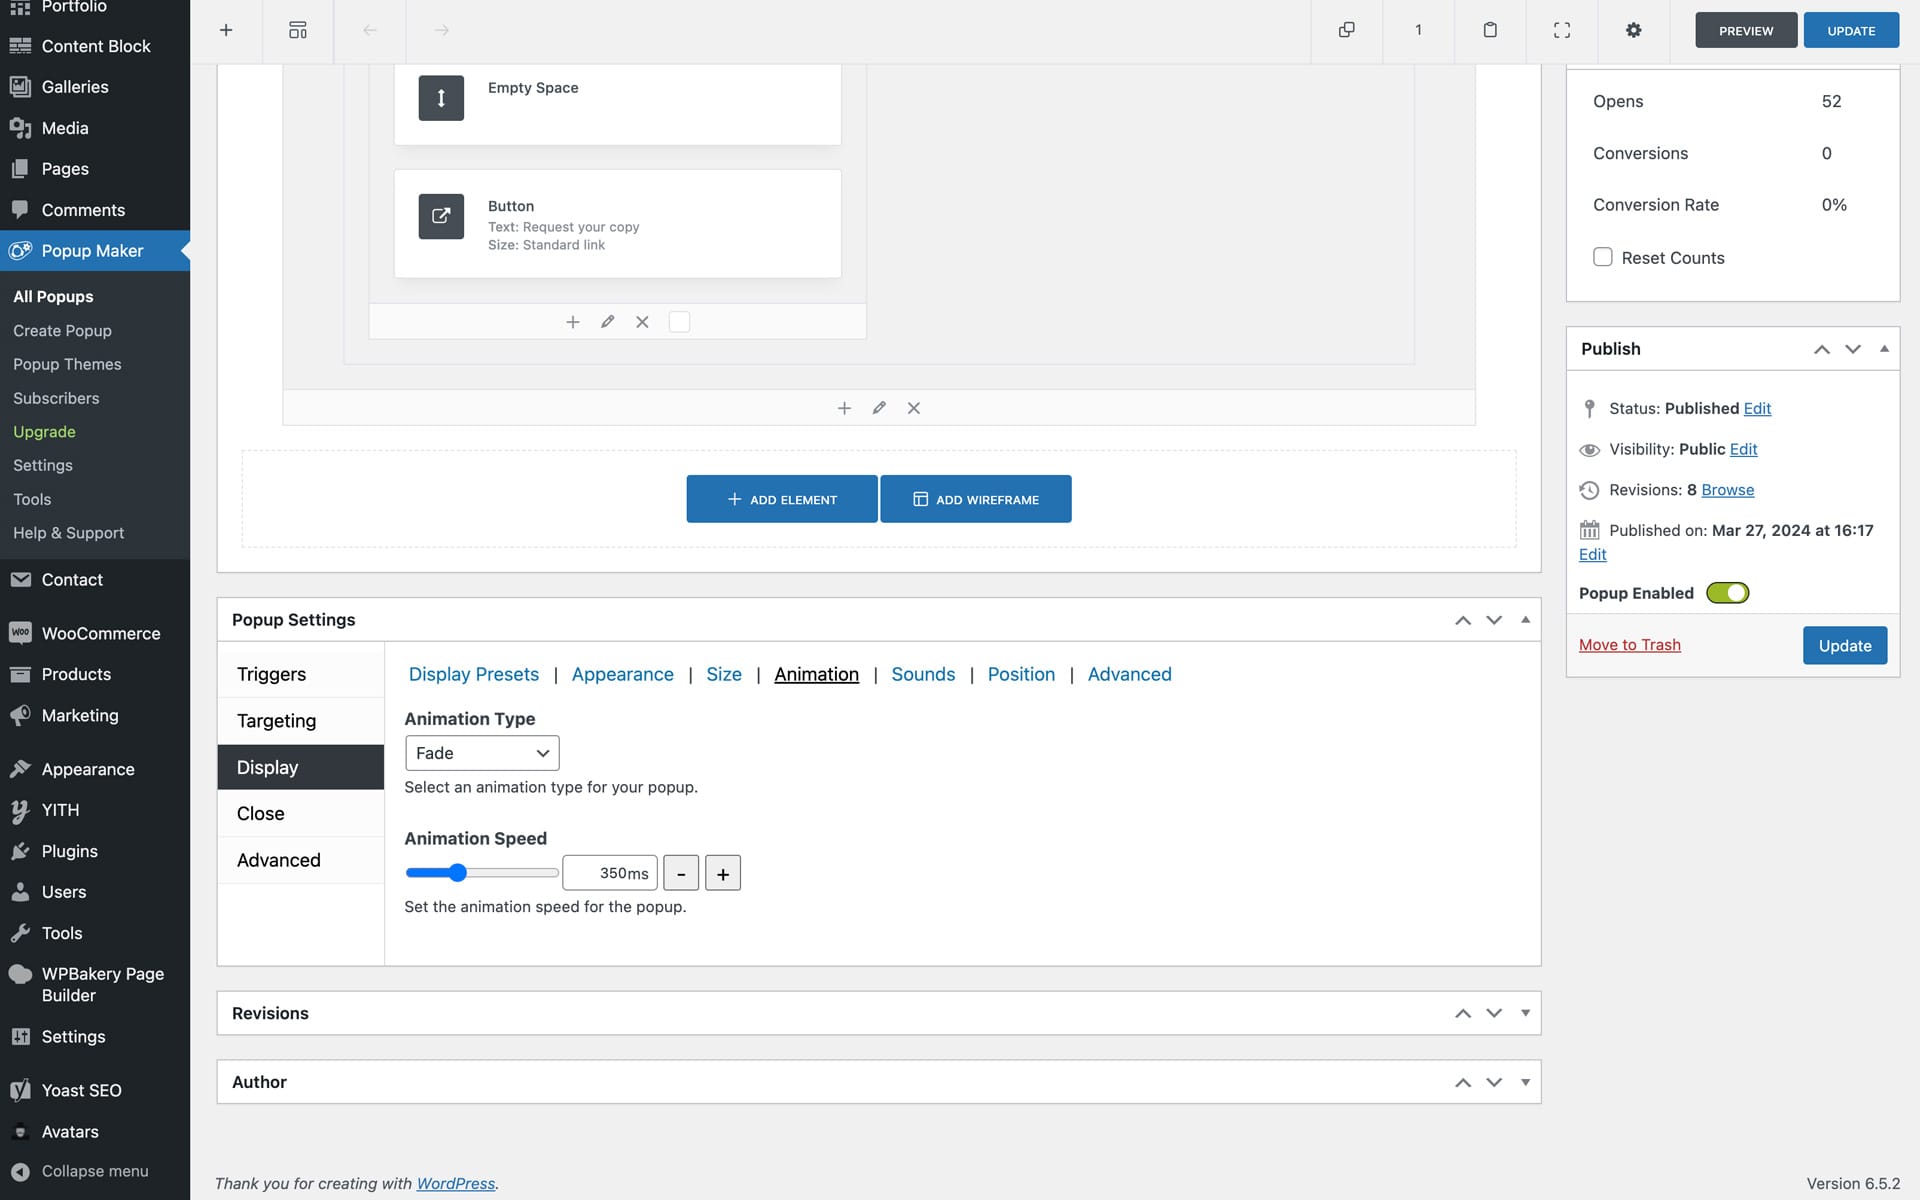
Task: Click the fullscreen mode icon
Action: point(1561,30)
